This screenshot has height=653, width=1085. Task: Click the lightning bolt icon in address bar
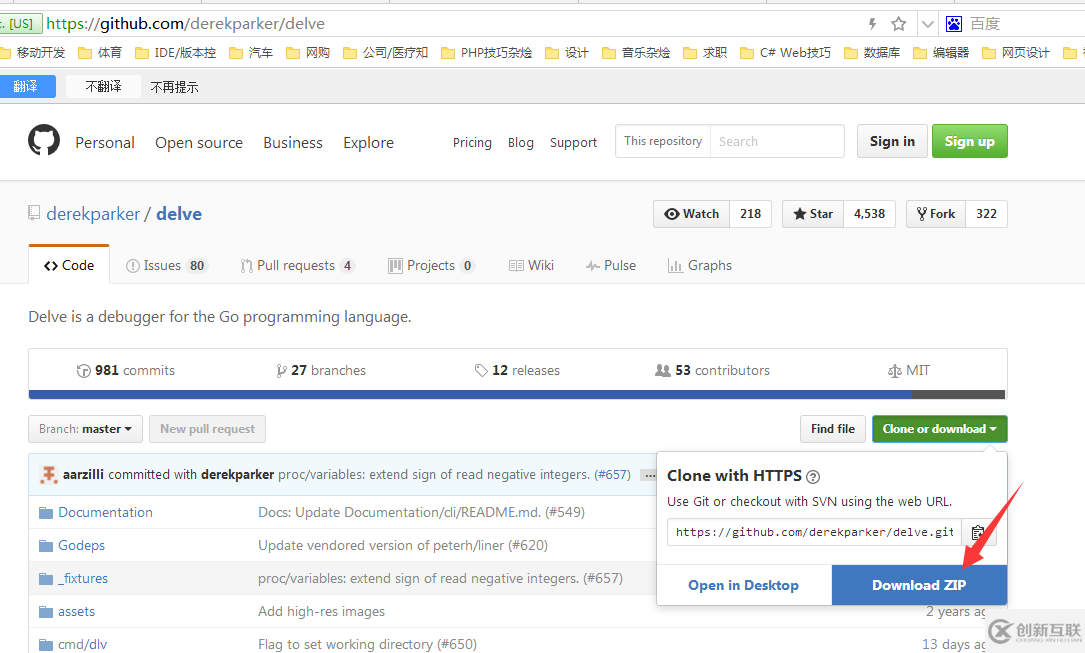[873, 24]
